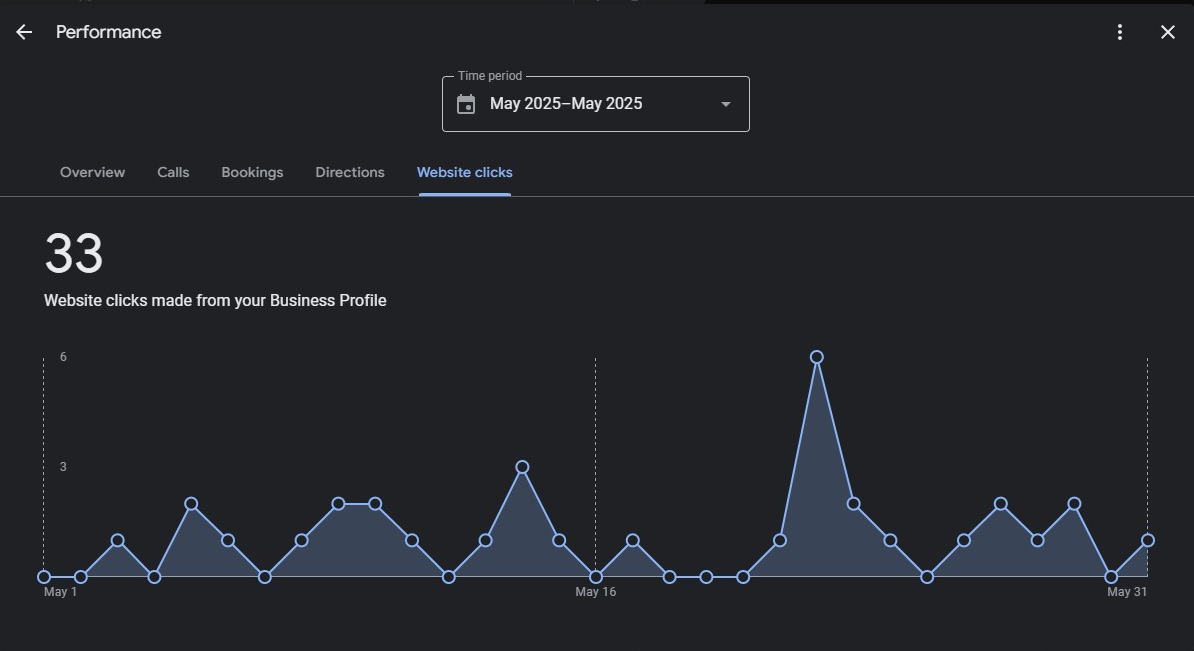
Task: Click the May 1 axis label
Action: pos(60,592)
